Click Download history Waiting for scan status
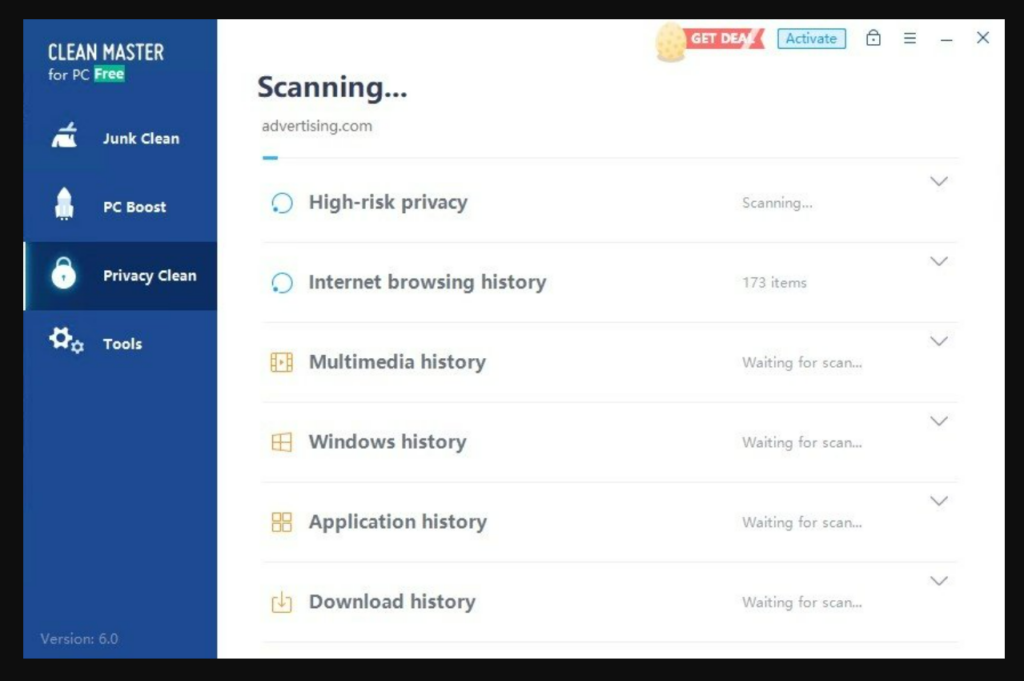Viewport: 1024px width, 681px height. pyautogui.click(x=802, y=602)
